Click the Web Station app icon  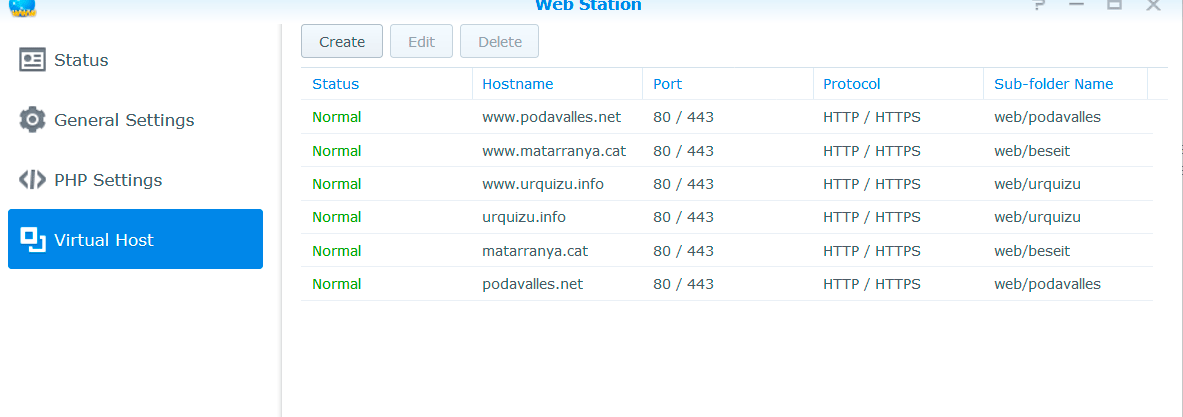click(21, 6)
